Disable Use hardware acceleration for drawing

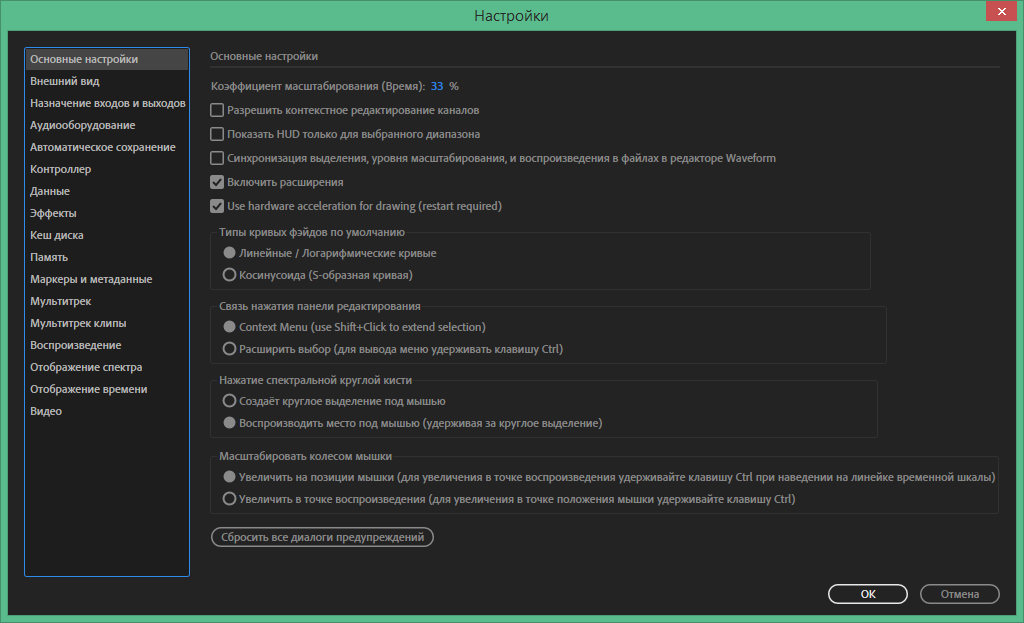pyautogui.click(x=217, y=207)
